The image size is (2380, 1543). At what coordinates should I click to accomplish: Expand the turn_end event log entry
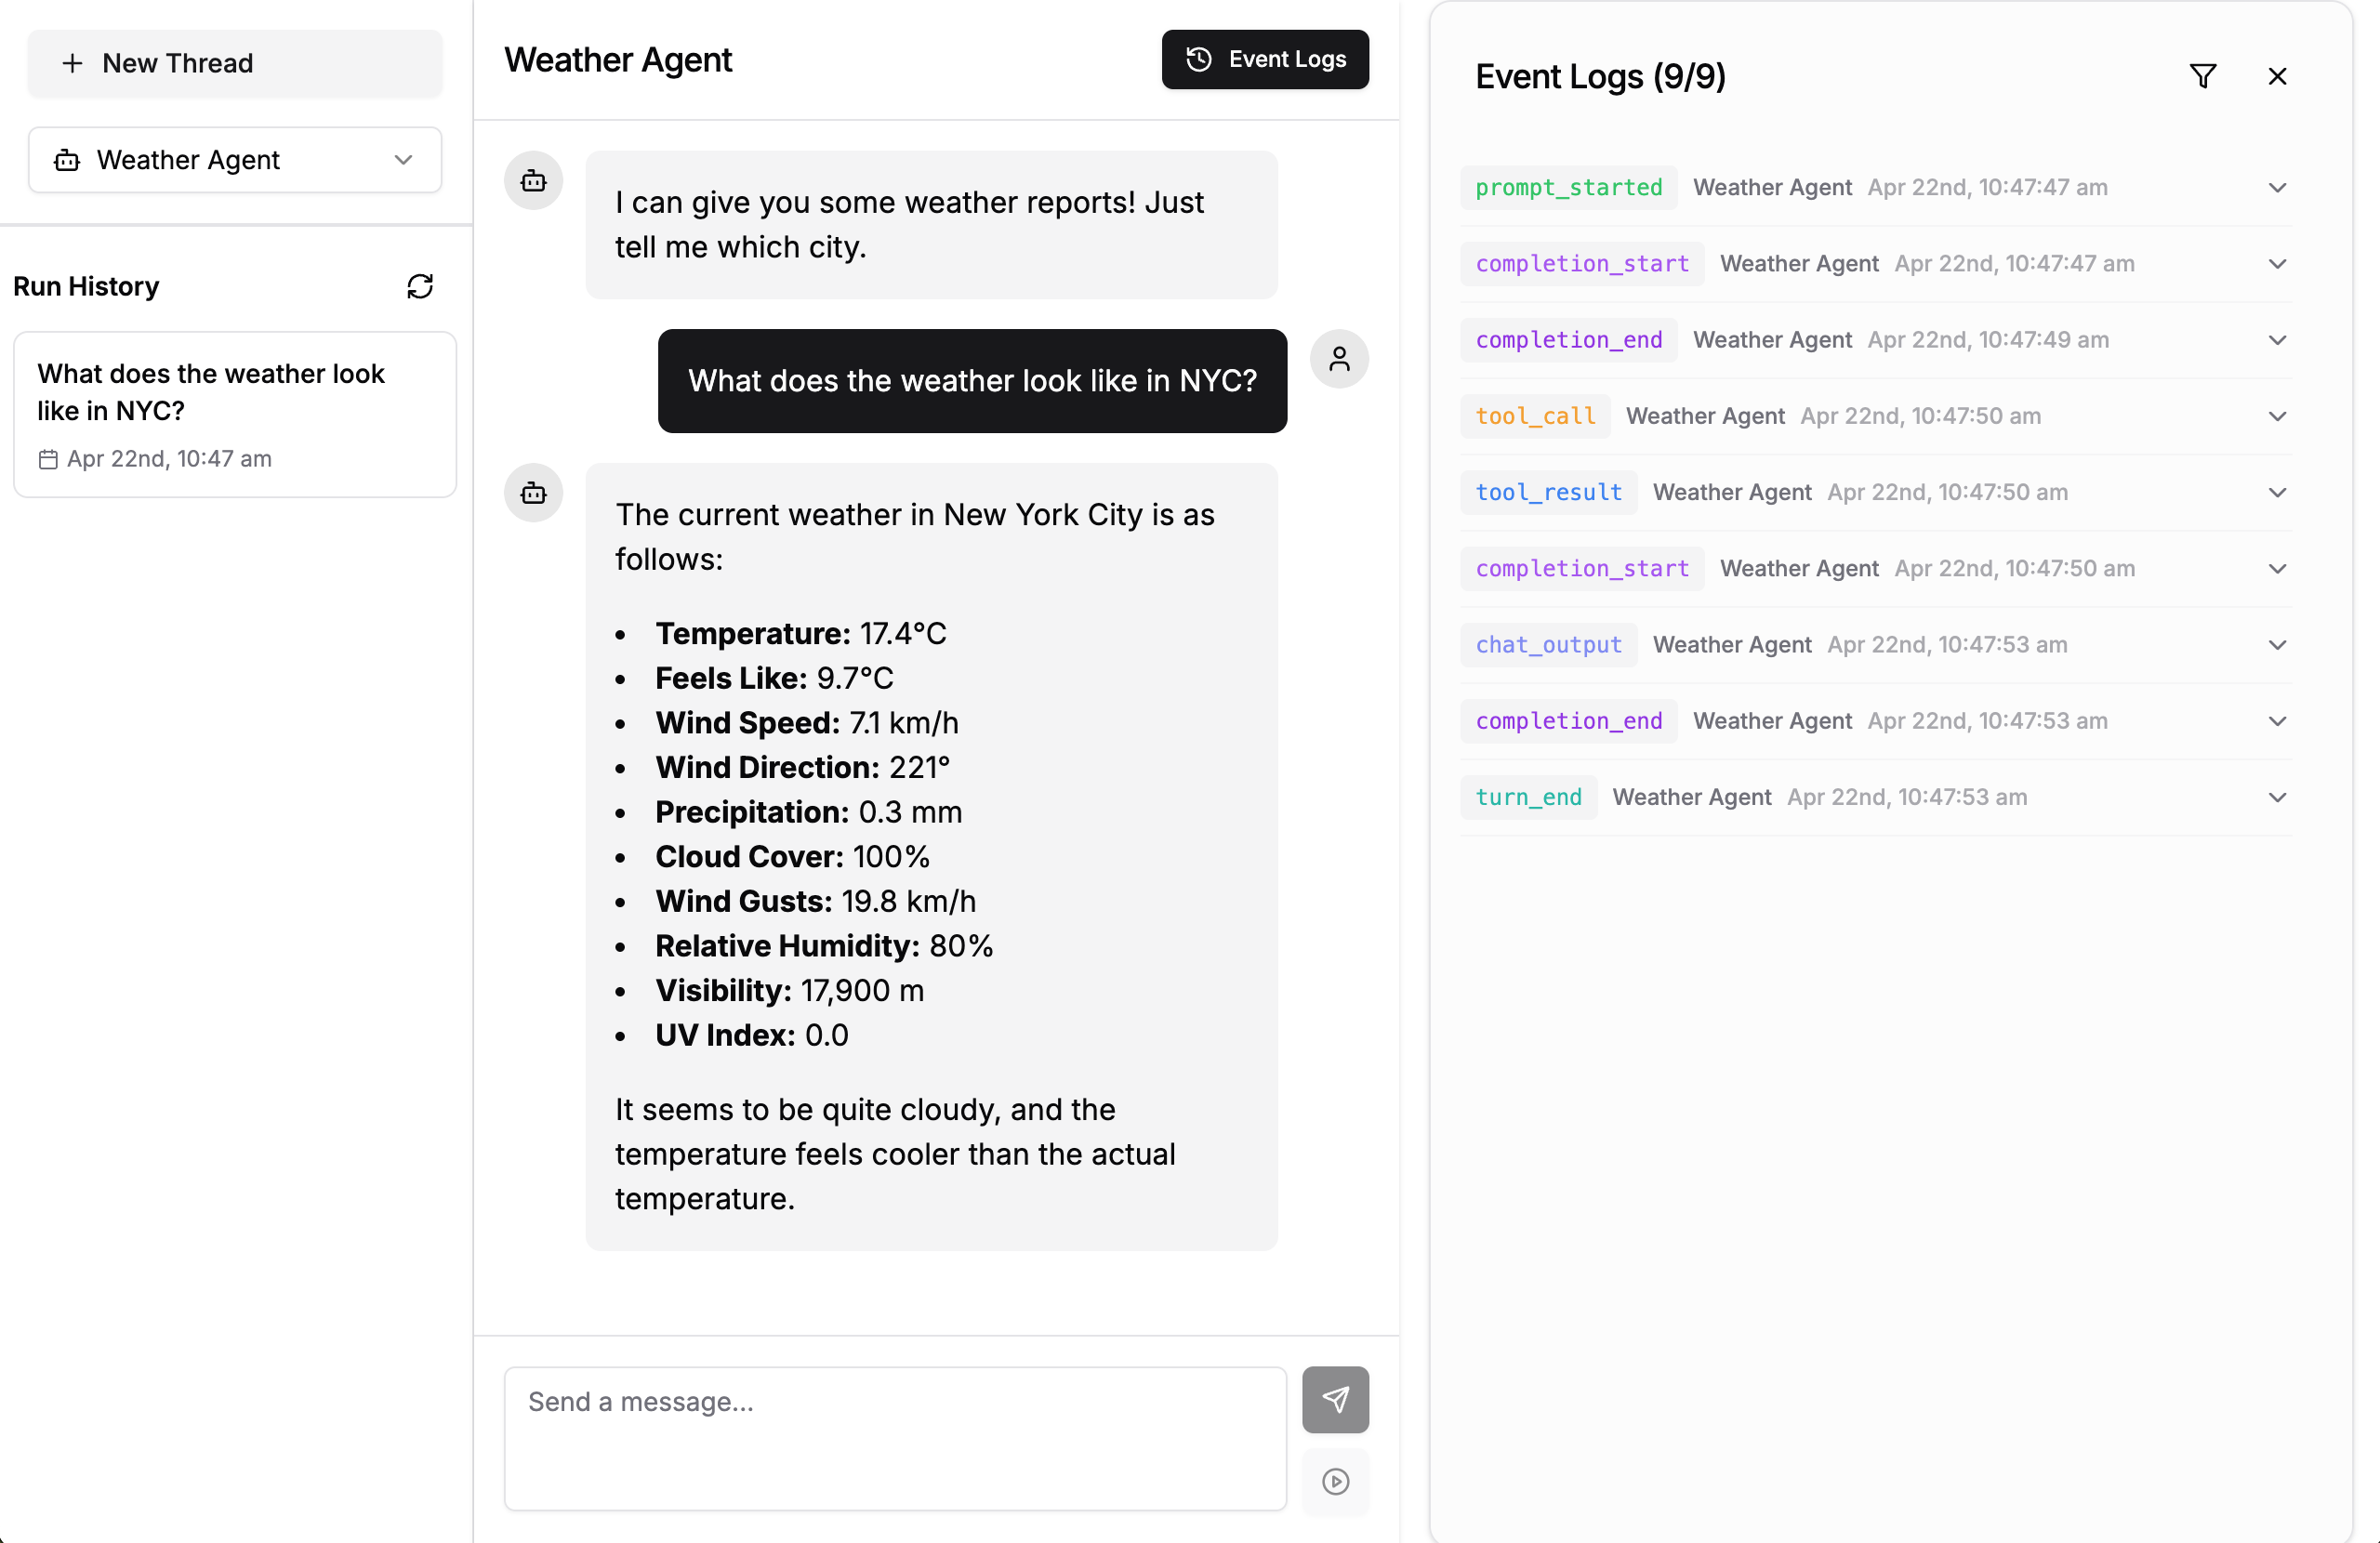(2277, 797)
